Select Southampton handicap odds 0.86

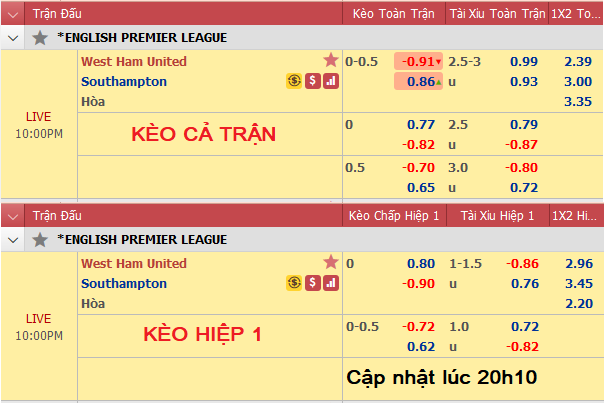418,81
